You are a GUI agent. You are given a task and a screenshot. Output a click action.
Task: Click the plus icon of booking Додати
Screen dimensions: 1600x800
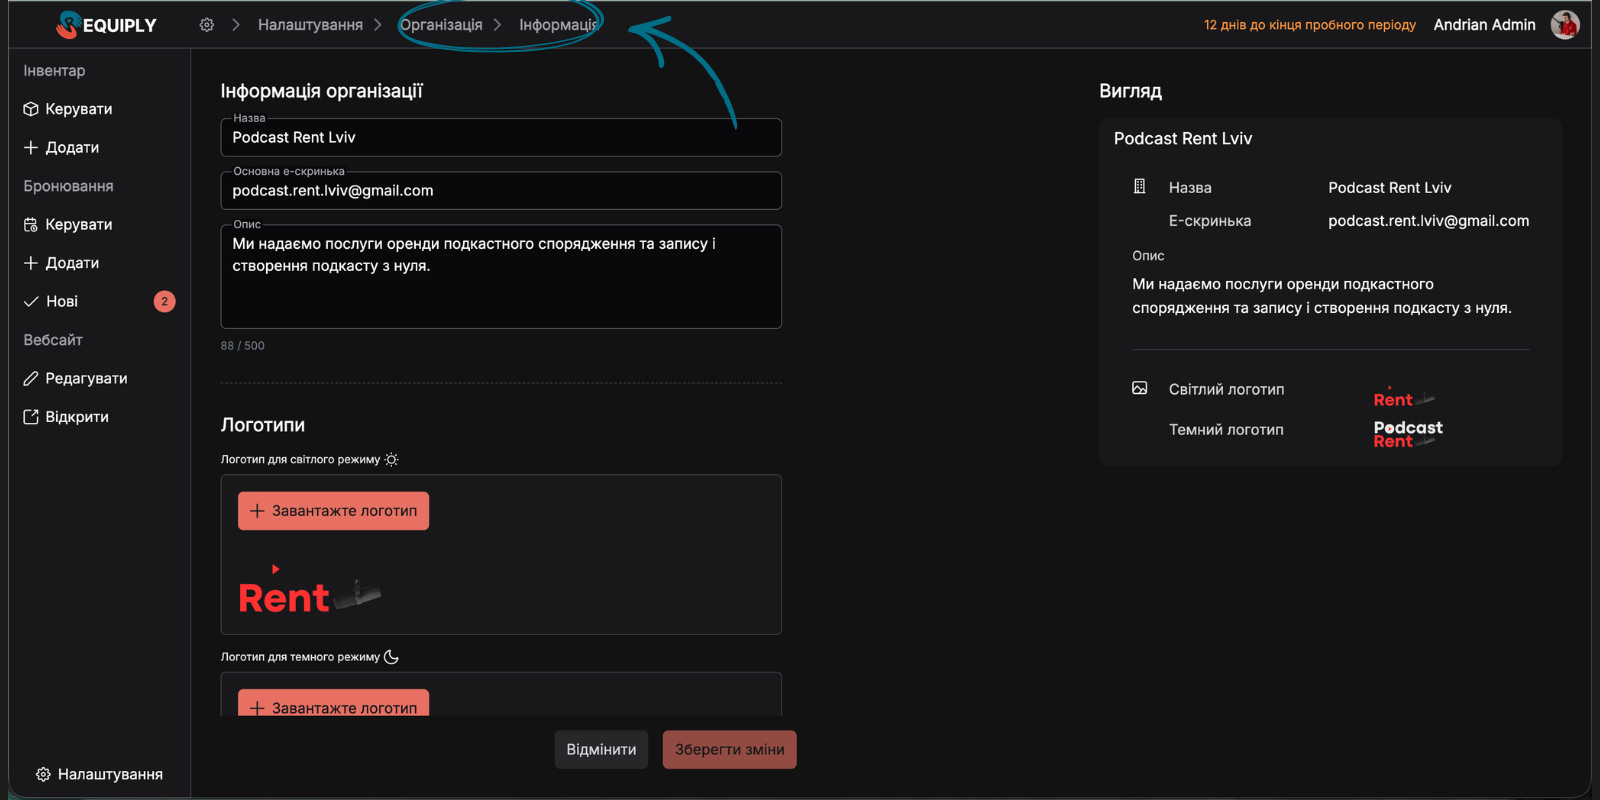31,263
